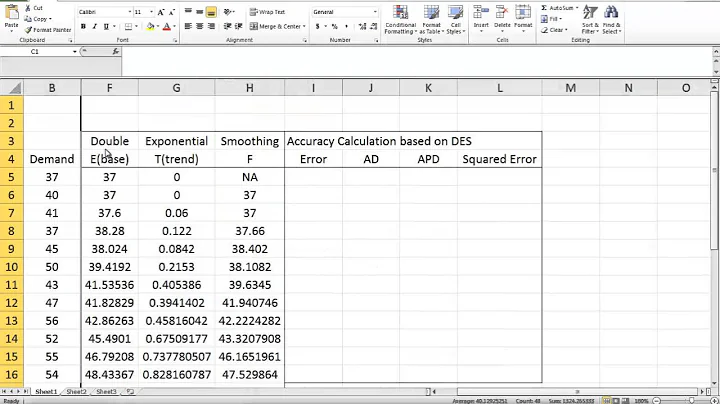Open Find & Select binoculars menu

(x=611, y=20)
